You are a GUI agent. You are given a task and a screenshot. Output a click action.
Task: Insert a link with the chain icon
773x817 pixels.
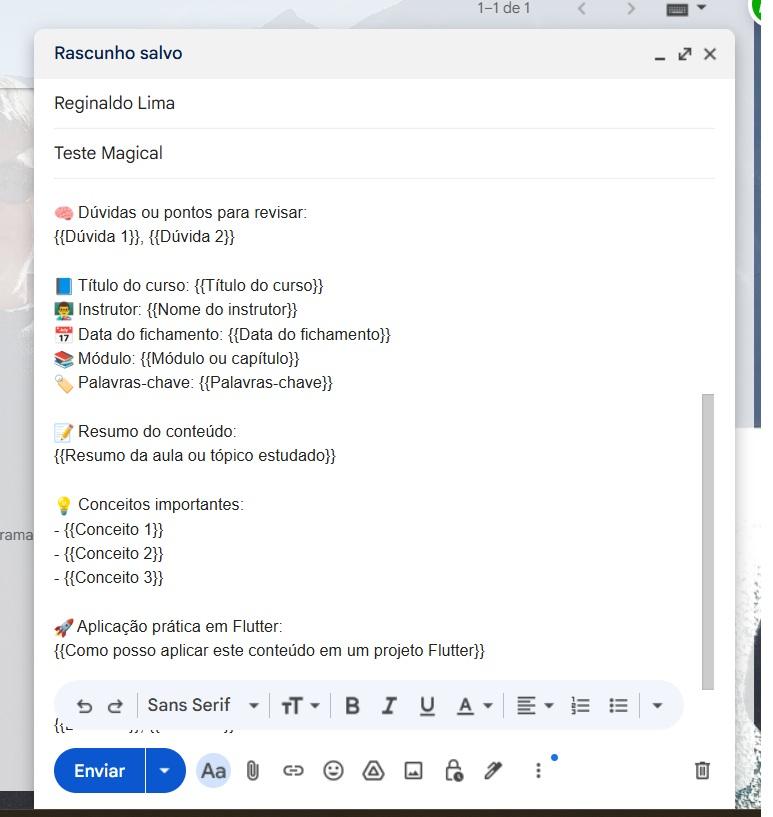pyautogui.click(x=293, y=771)
